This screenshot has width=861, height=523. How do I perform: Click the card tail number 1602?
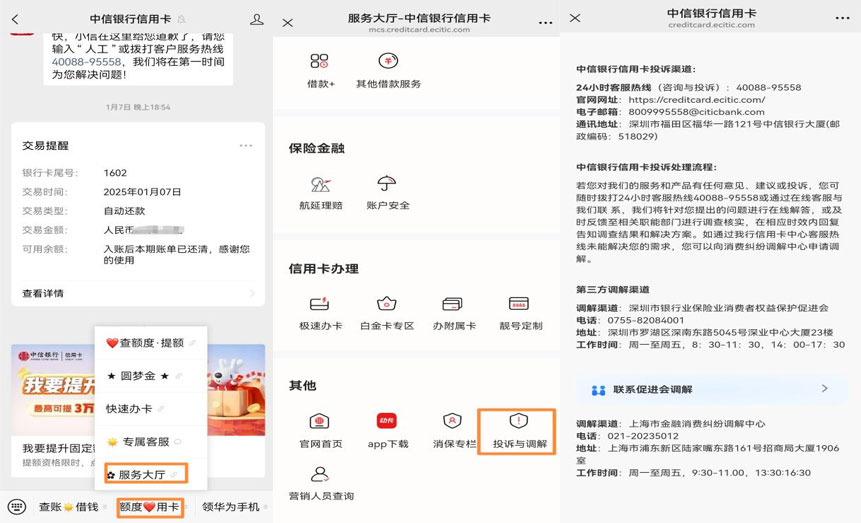[115, 173]
